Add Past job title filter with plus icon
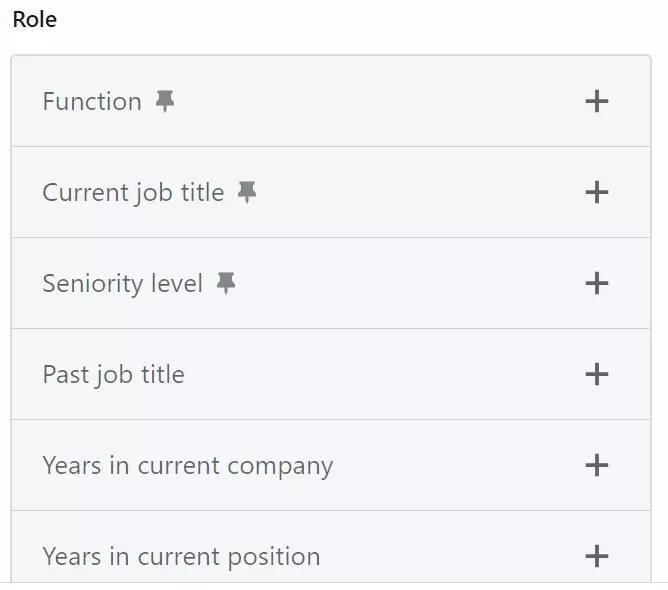 click(596, 374)
